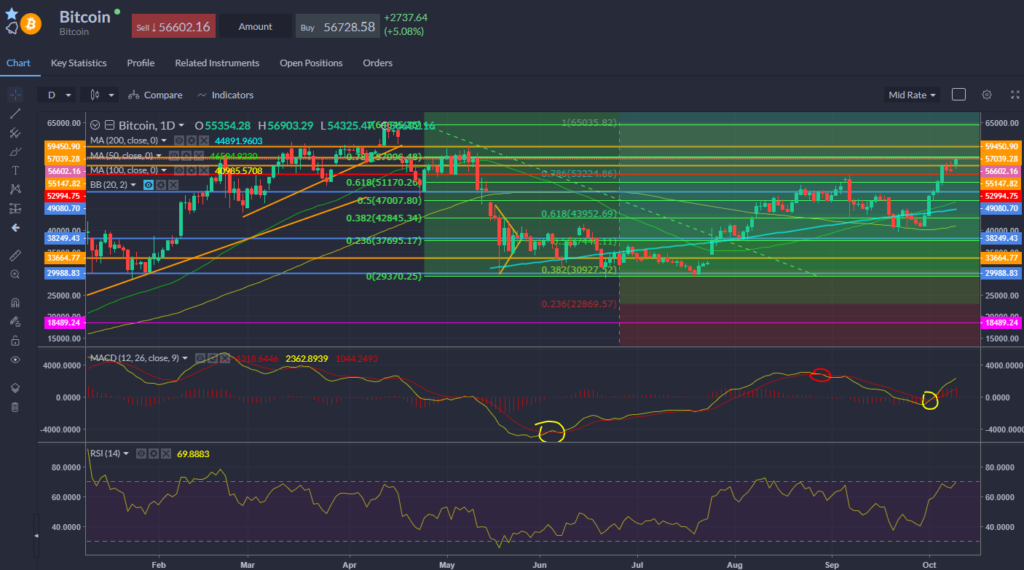The image size is (1024, 570).
Task: Click the orange Bitcoin logo
Action: click(30, 24)
